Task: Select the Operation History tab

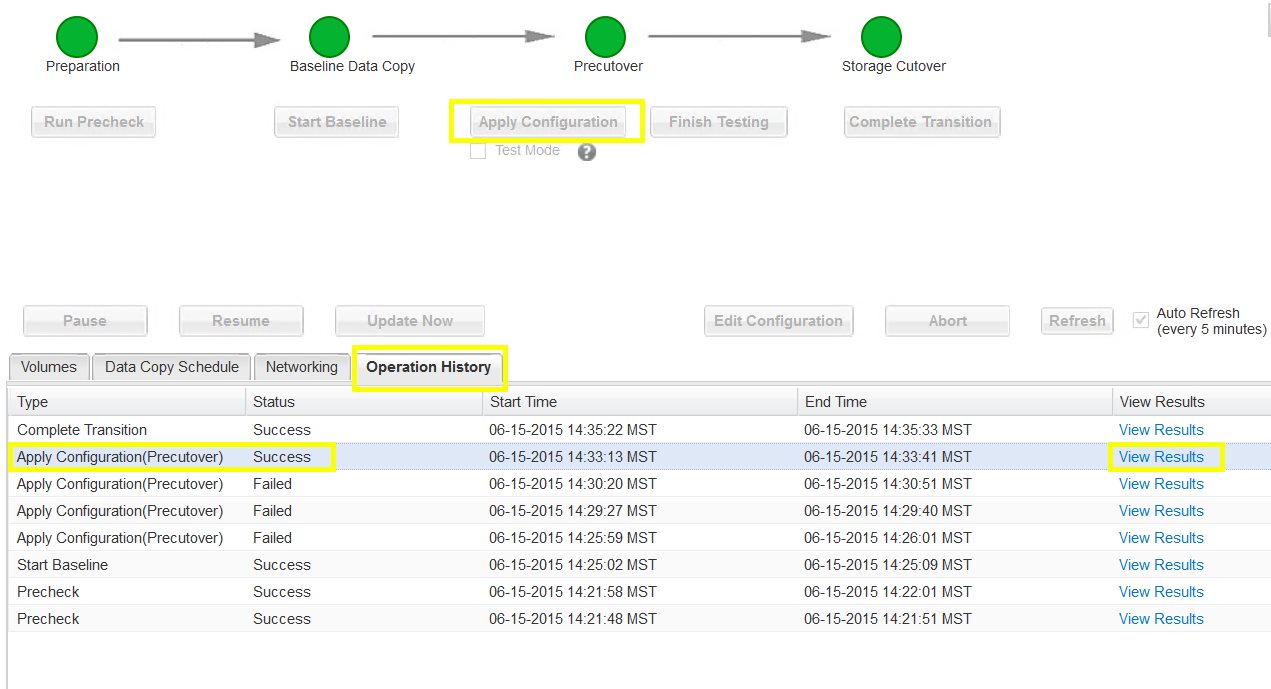Action: [x=428, y=367]
